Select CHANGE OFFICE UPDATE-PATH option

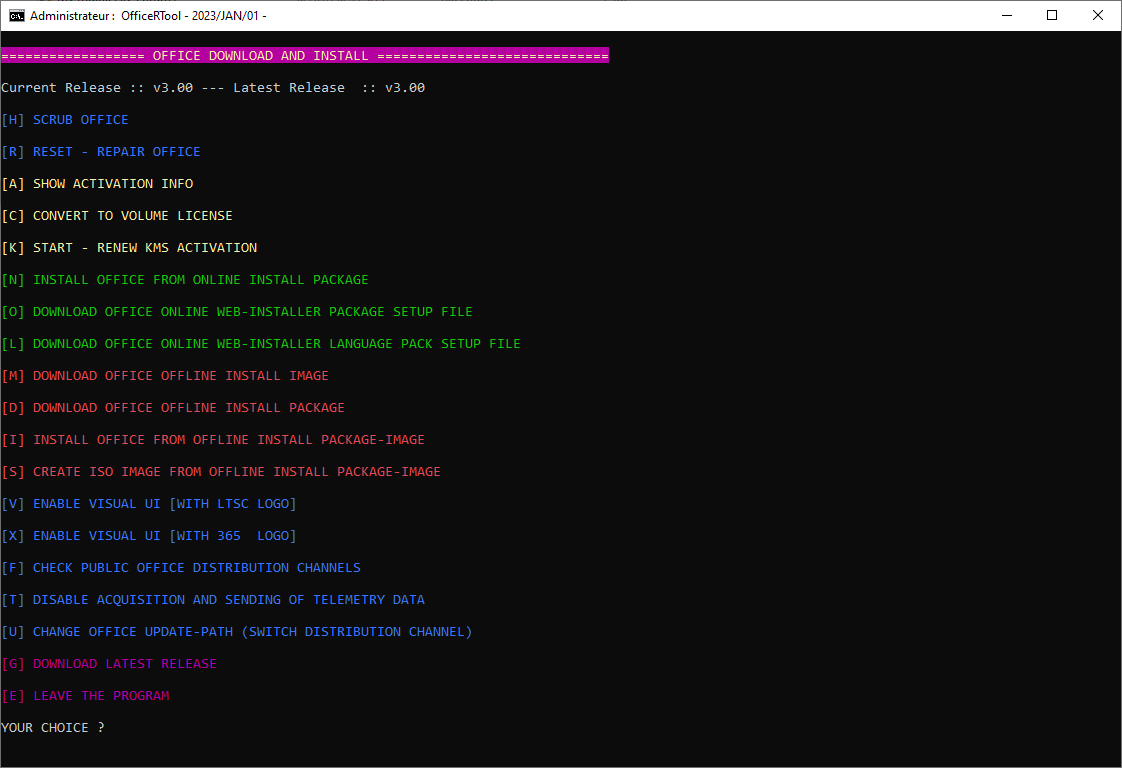point(237,632)
